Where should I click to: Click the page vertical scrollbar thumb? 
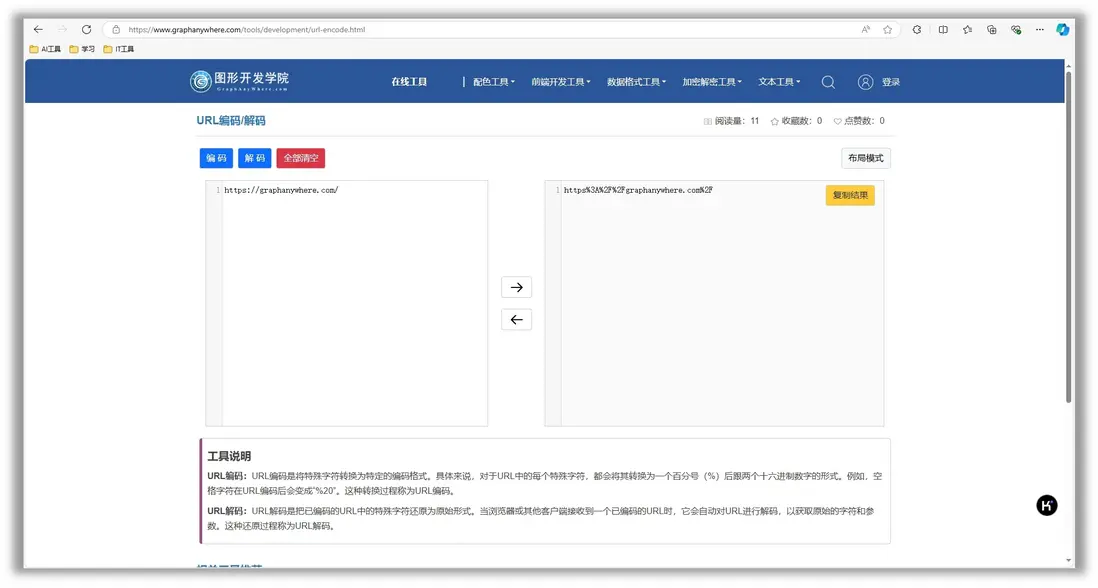(1069, 237)
